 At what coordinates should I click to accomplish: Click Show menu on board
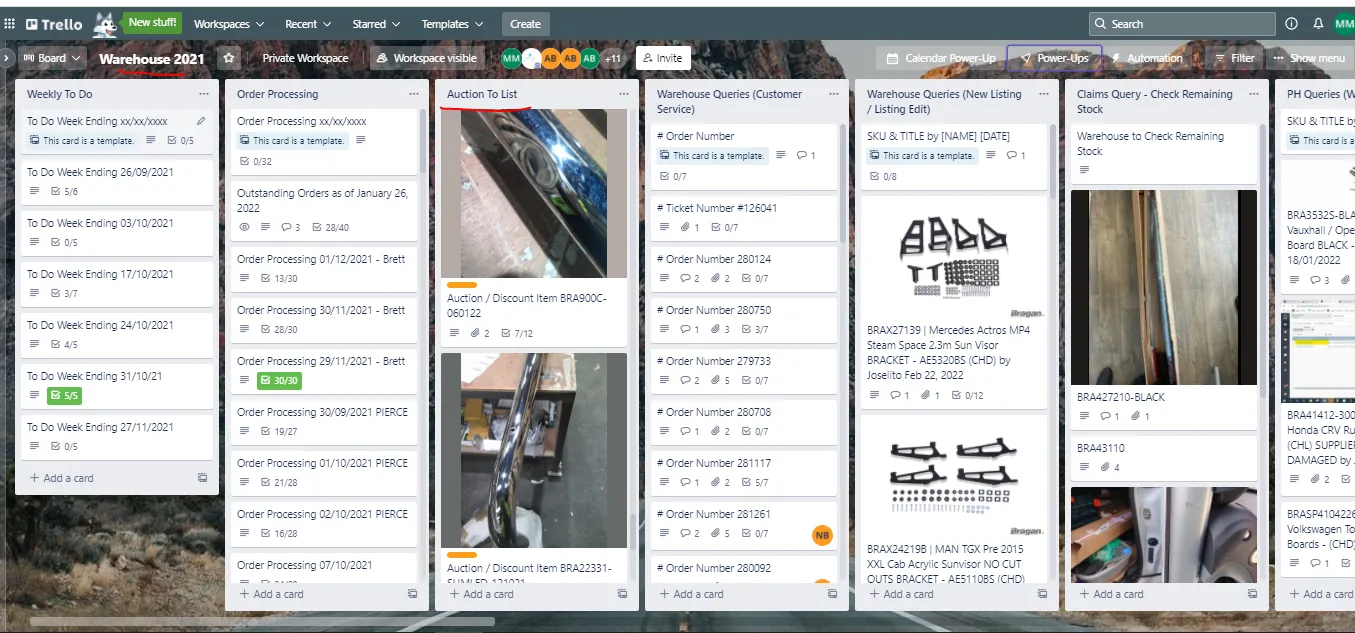tap(1309, 58)
